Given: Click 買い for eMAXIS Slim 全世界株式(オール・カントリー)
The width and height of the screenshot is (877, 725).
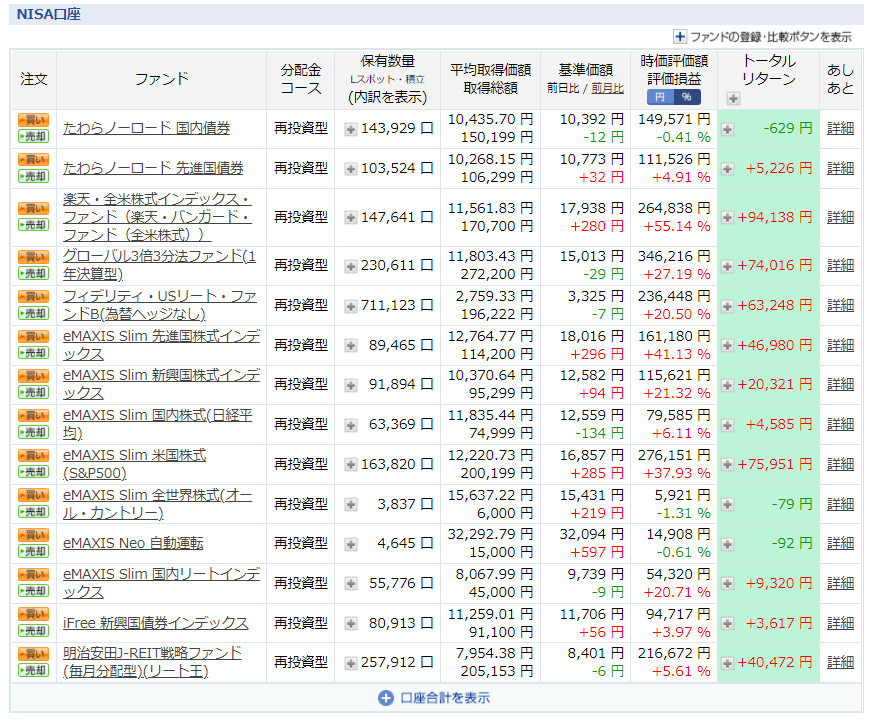Looking at the screenshot, I should (34, 496).
